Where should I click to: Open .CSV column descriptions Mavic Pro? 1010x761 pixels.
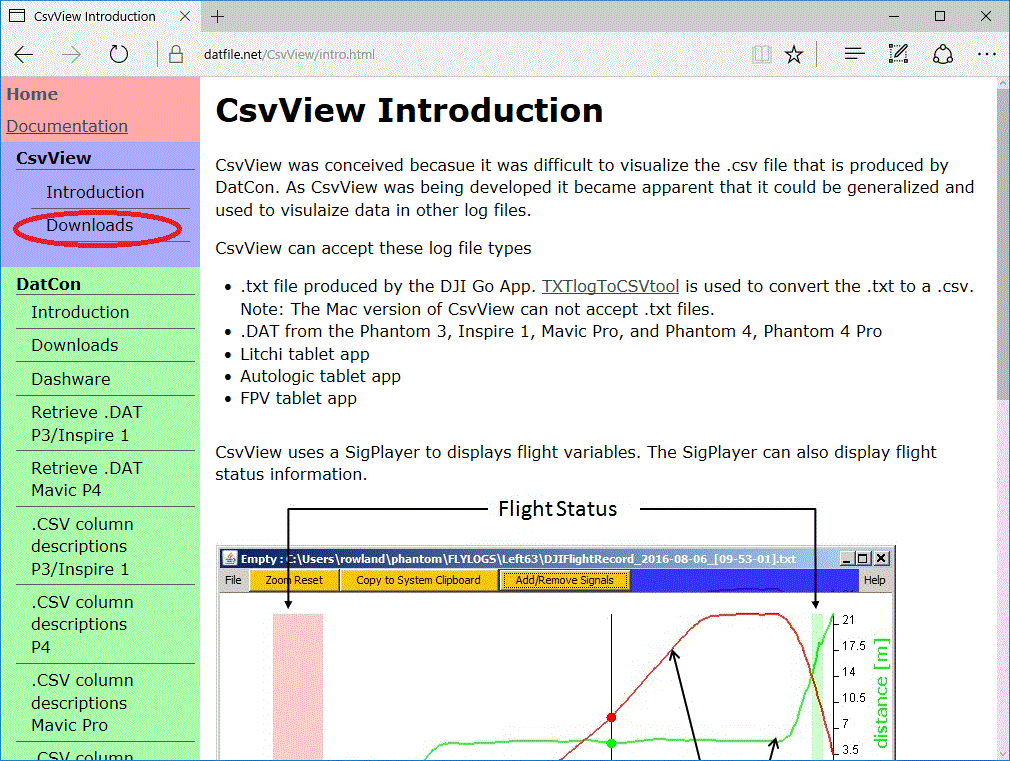tap(82, 702)
